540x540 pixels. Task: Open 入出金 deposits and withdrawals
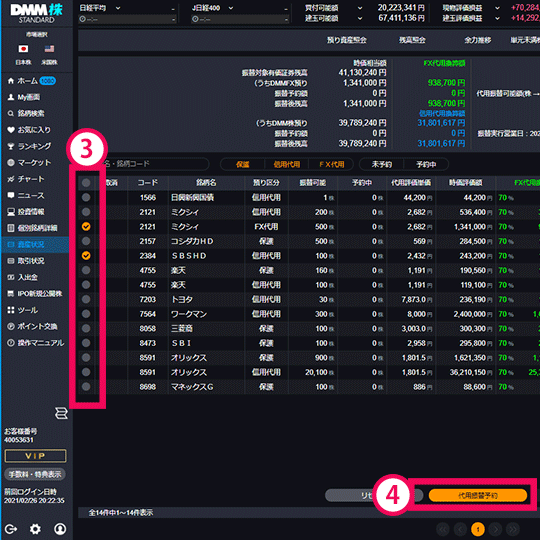pos(23,277)
